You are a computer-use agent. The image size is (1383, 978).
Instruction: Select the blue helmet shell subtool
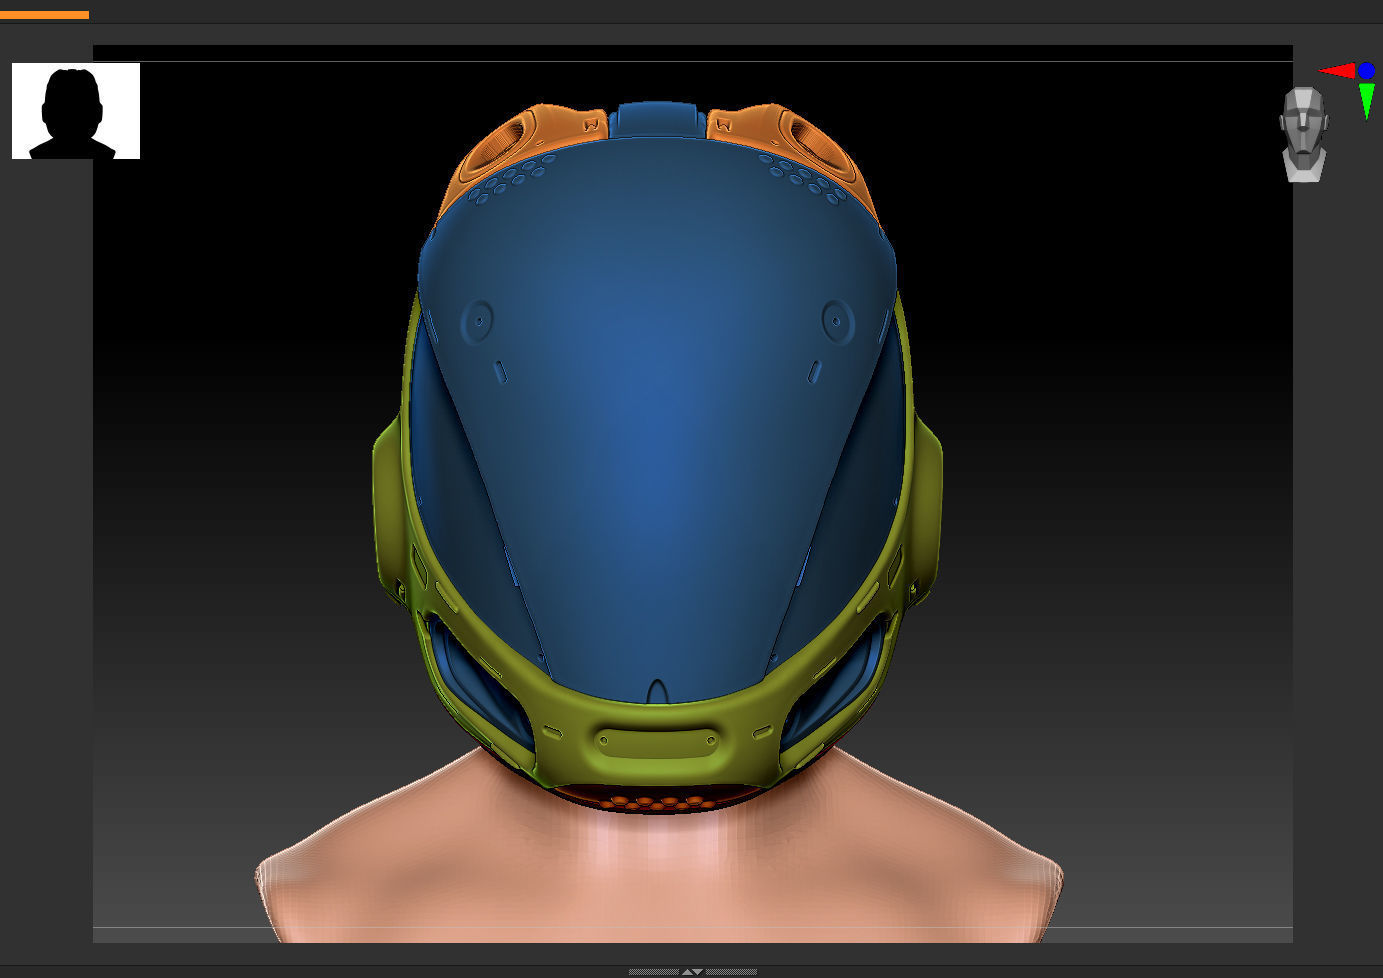tap(660, 400)
